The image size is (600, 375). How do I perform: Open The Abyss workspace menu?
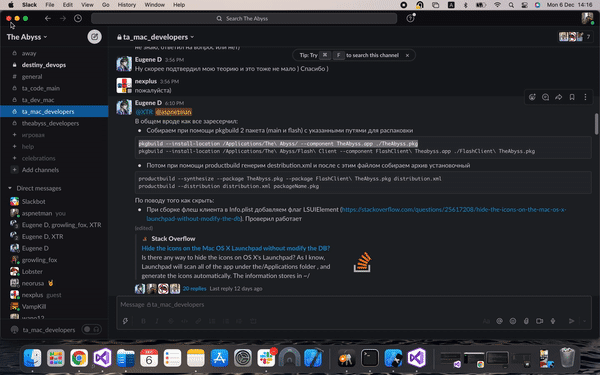(x=27, y=37)
